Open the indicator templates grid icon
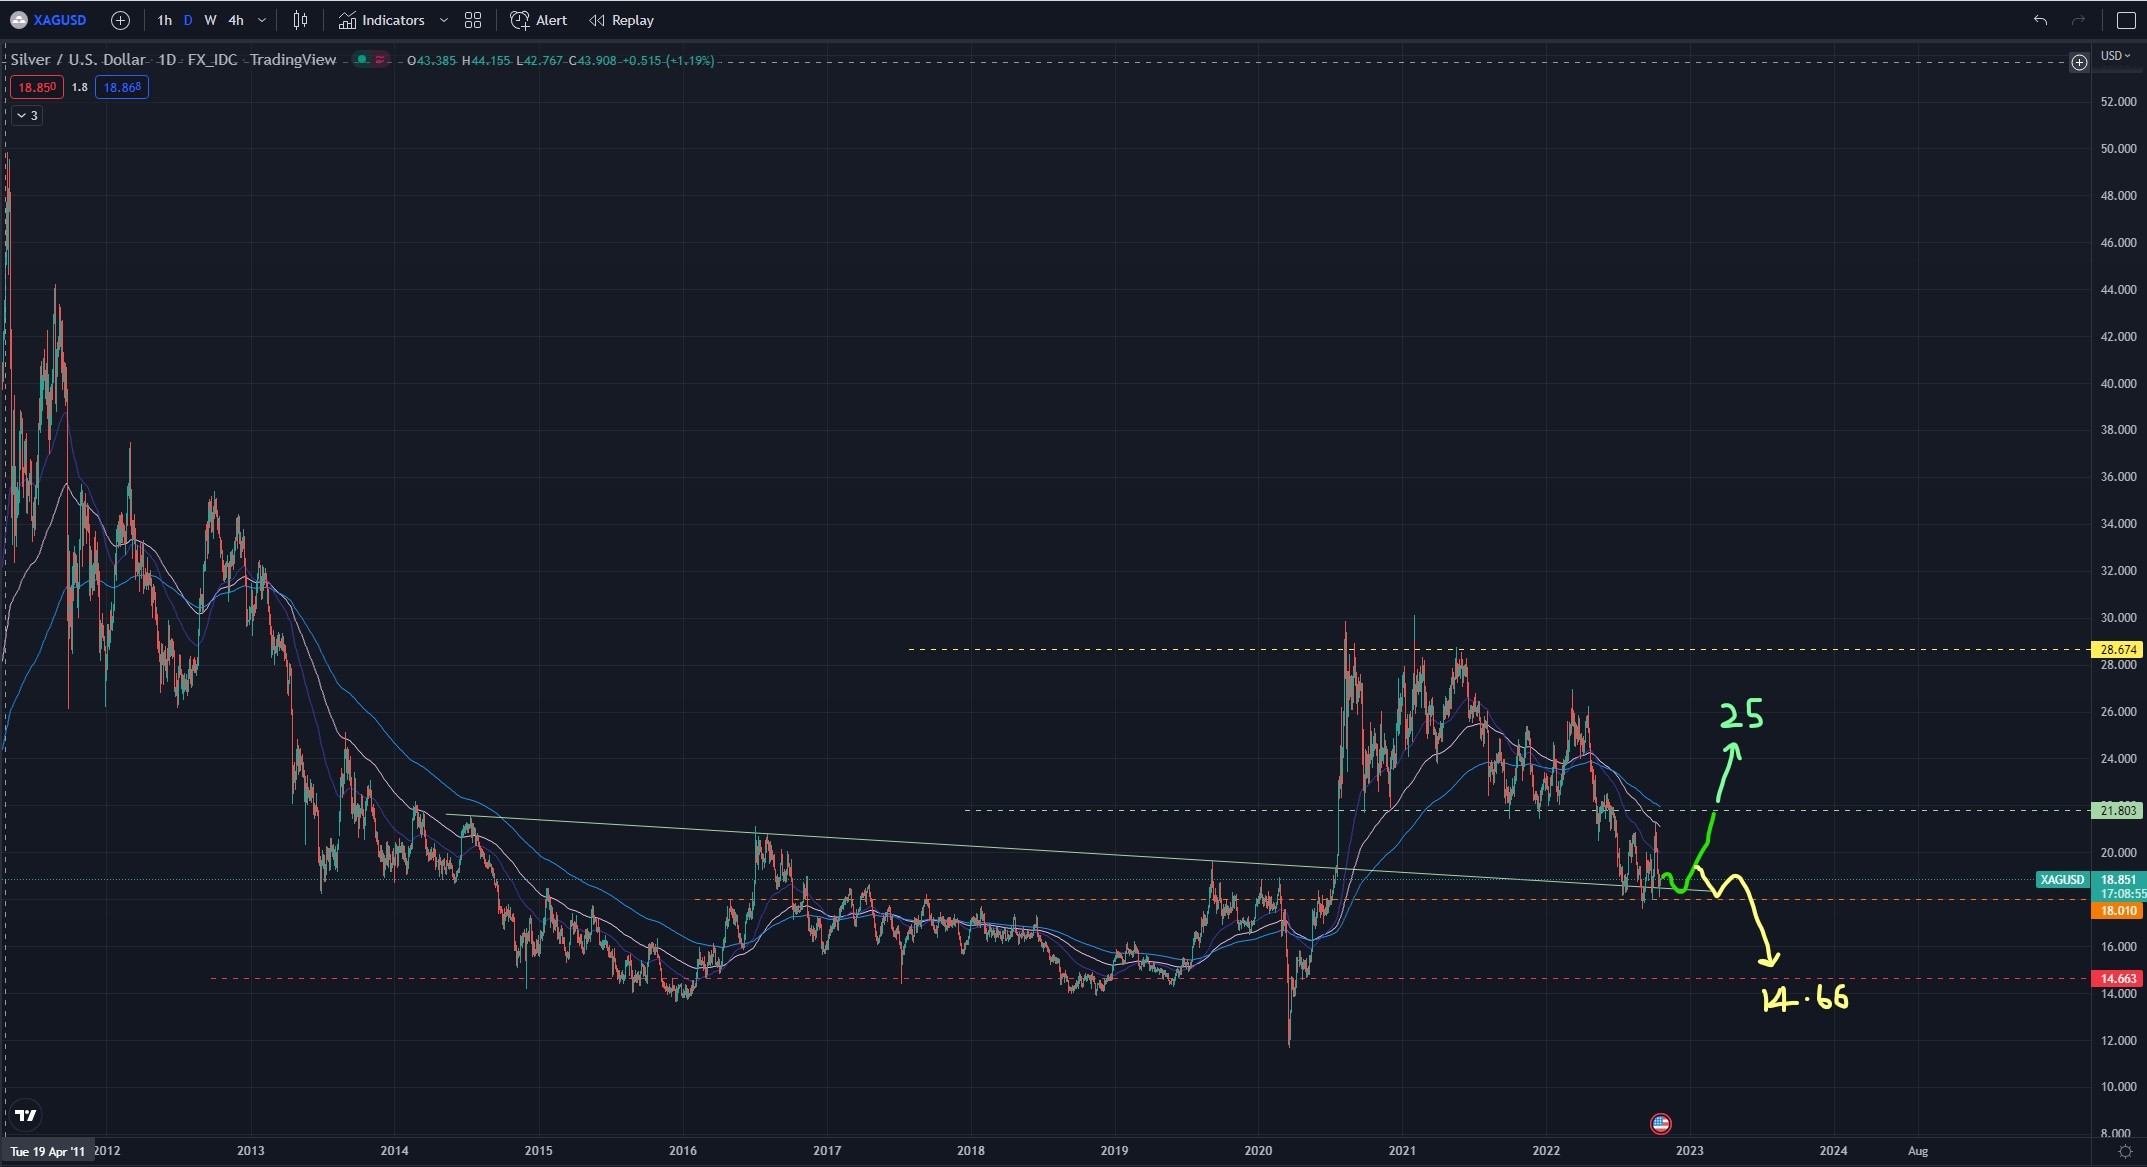The image size is (2147, 1167). tap(473, 20)
